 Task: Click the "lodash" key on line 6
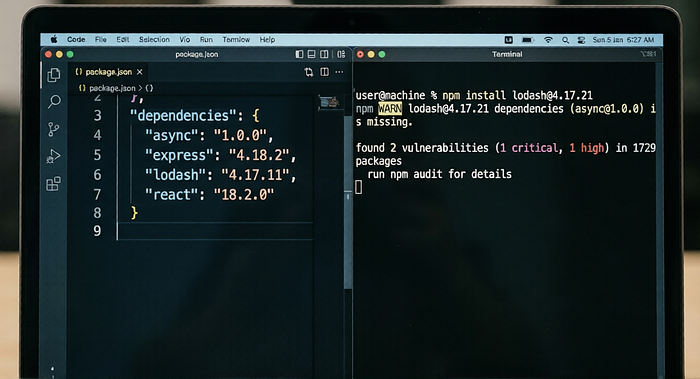tap(175, 175)
